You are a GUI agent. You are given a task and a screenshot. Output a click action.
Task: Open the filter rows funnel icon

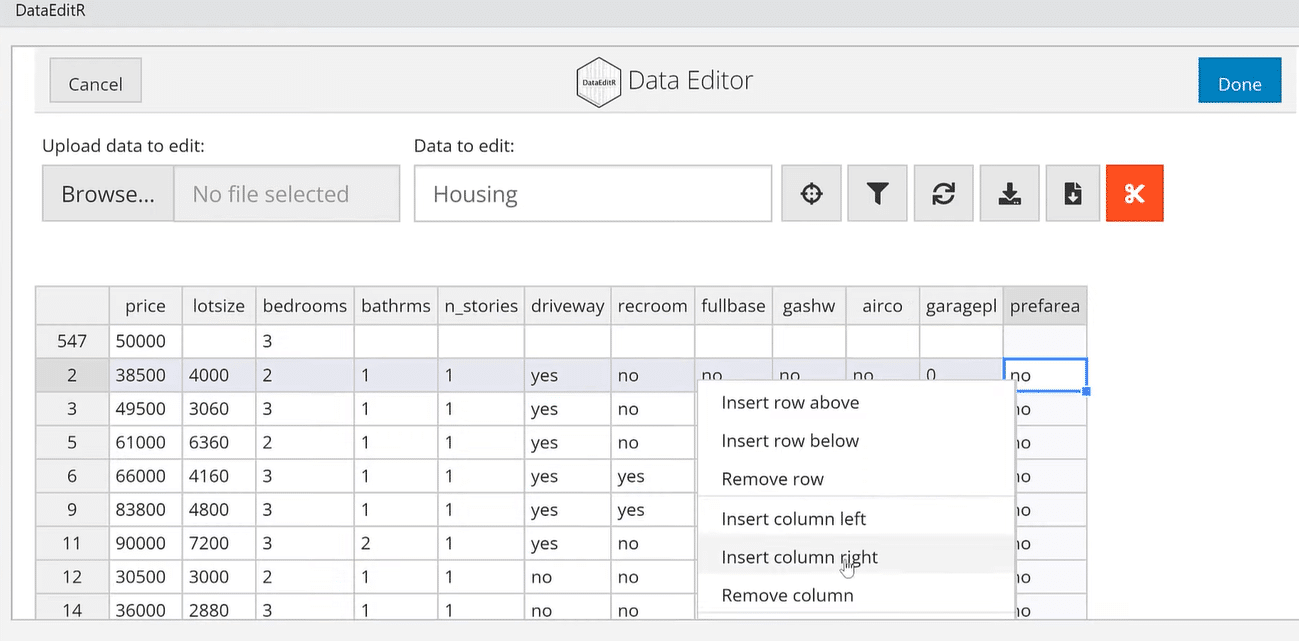point(877,193)
